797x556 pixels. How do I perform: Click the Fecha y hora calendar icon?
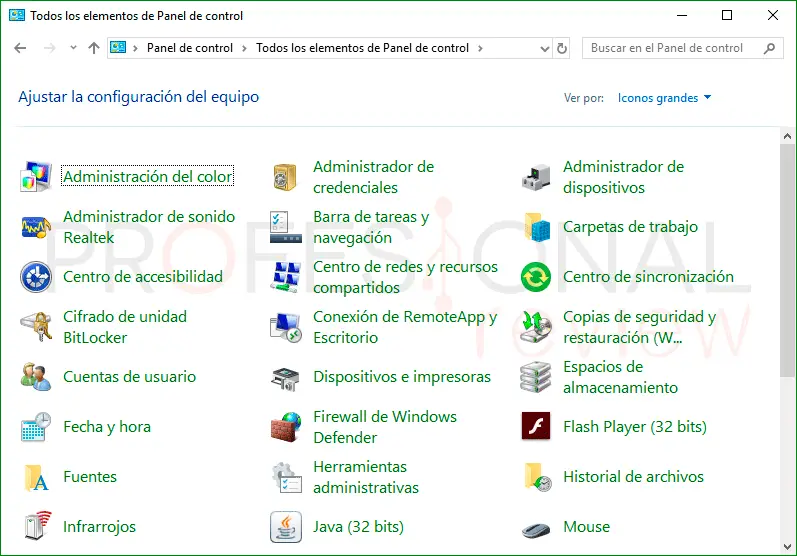point(36,427)
